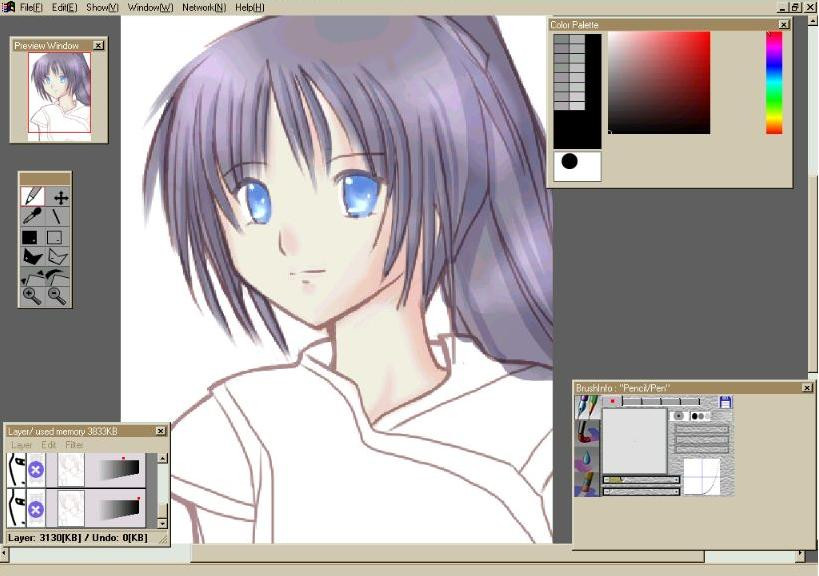Choose the Pencil/Pen brush type icon

click(x=587, y=407)
